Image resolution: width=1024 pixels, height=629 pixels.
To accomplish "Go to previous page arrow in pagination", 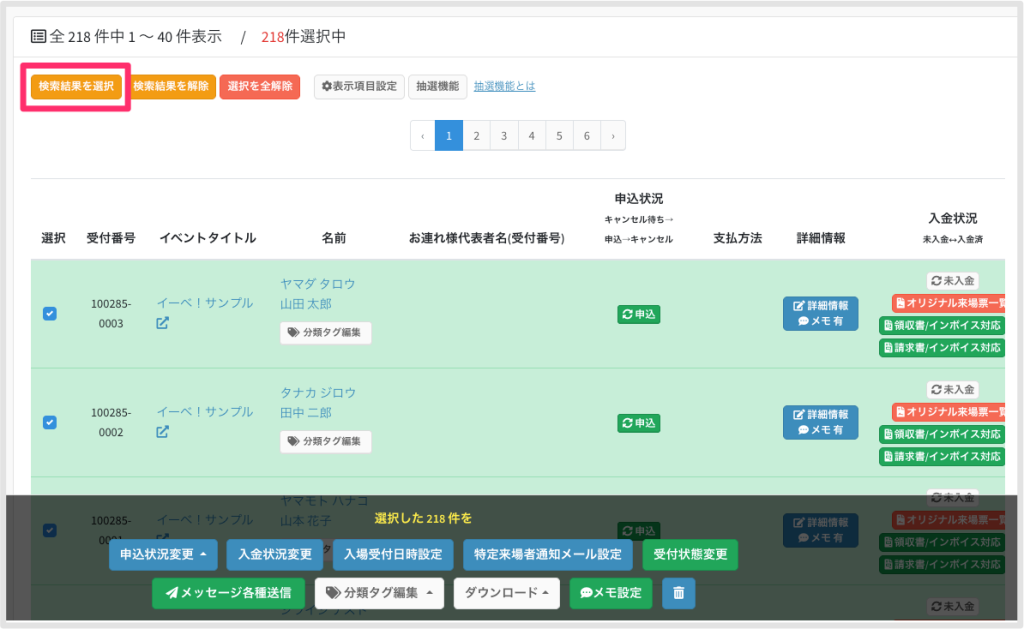I will click(x=423, y=136).
